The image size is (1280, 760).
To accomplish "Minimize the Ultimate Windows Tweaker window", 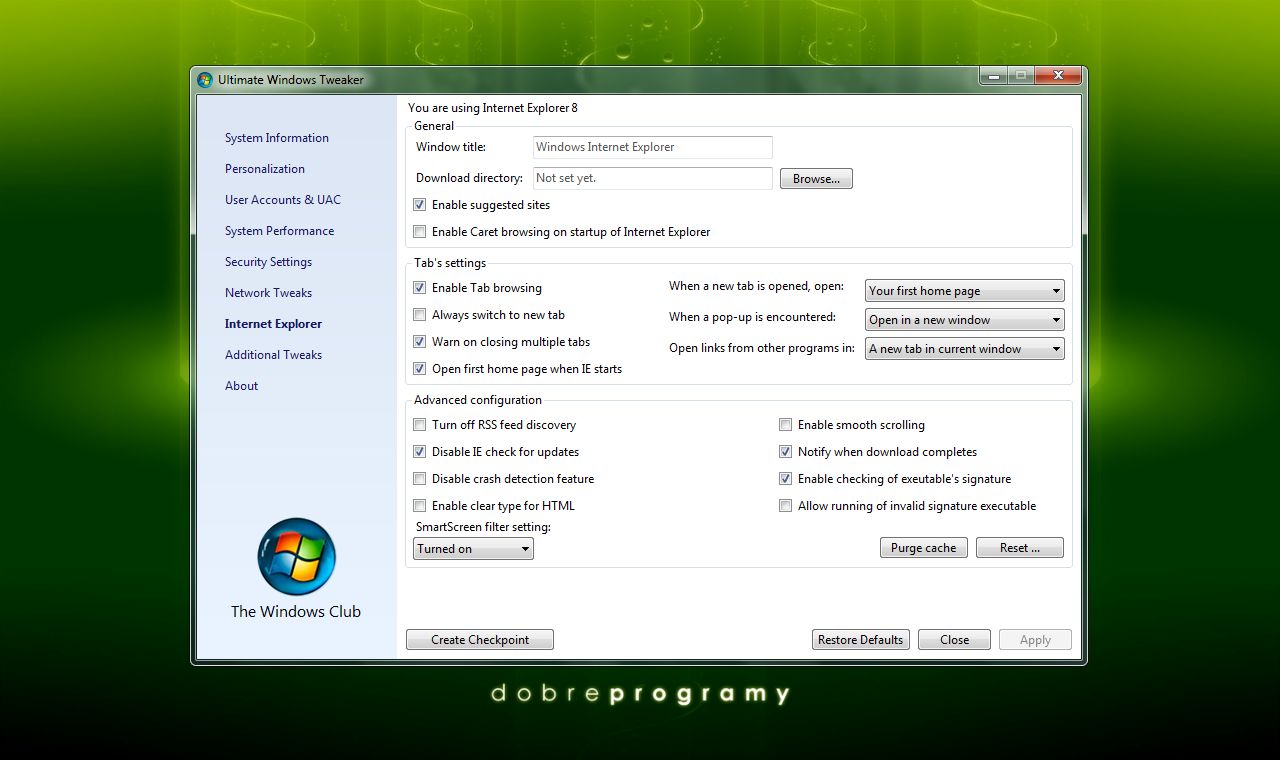I will (993, 76).
